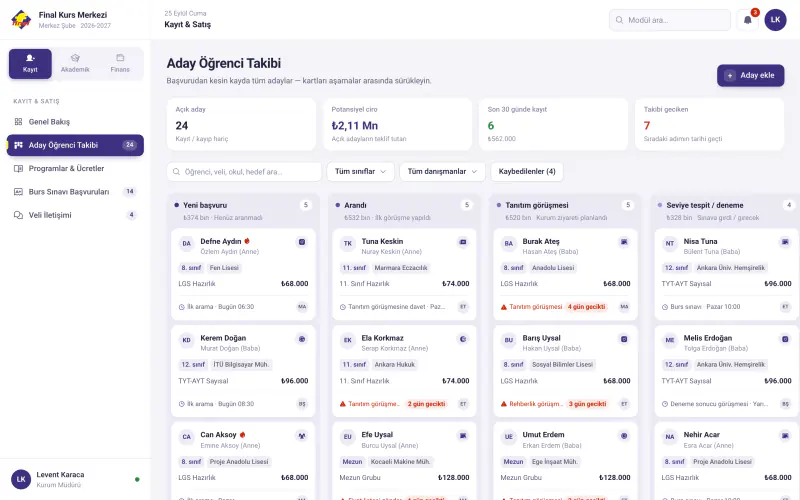The image size is (800, 500).
Task: Click Levent Karaca profile name
Action: click(60, 474)
